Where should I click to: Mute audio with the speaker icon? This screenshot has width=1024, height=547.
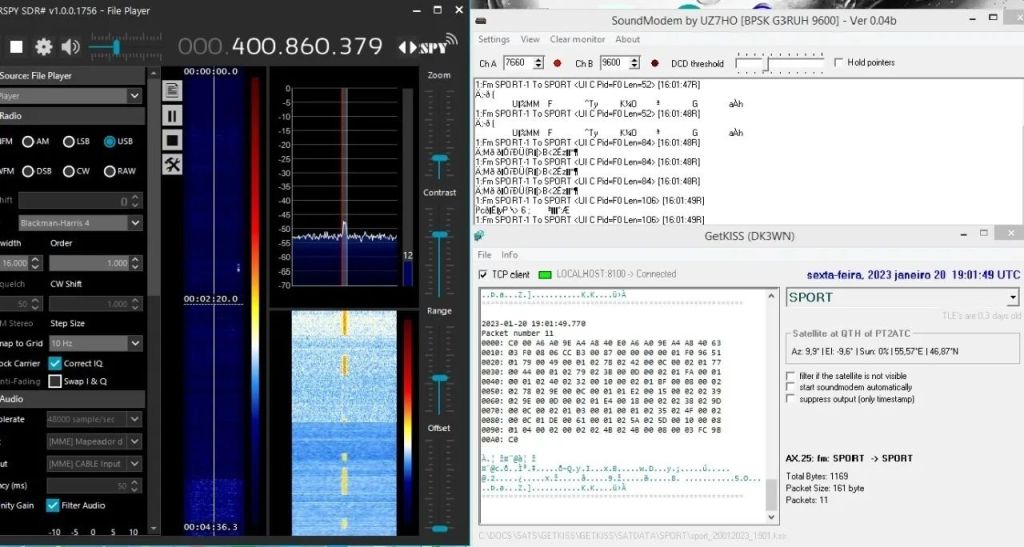pyautogui.click(x=70, y=47)
